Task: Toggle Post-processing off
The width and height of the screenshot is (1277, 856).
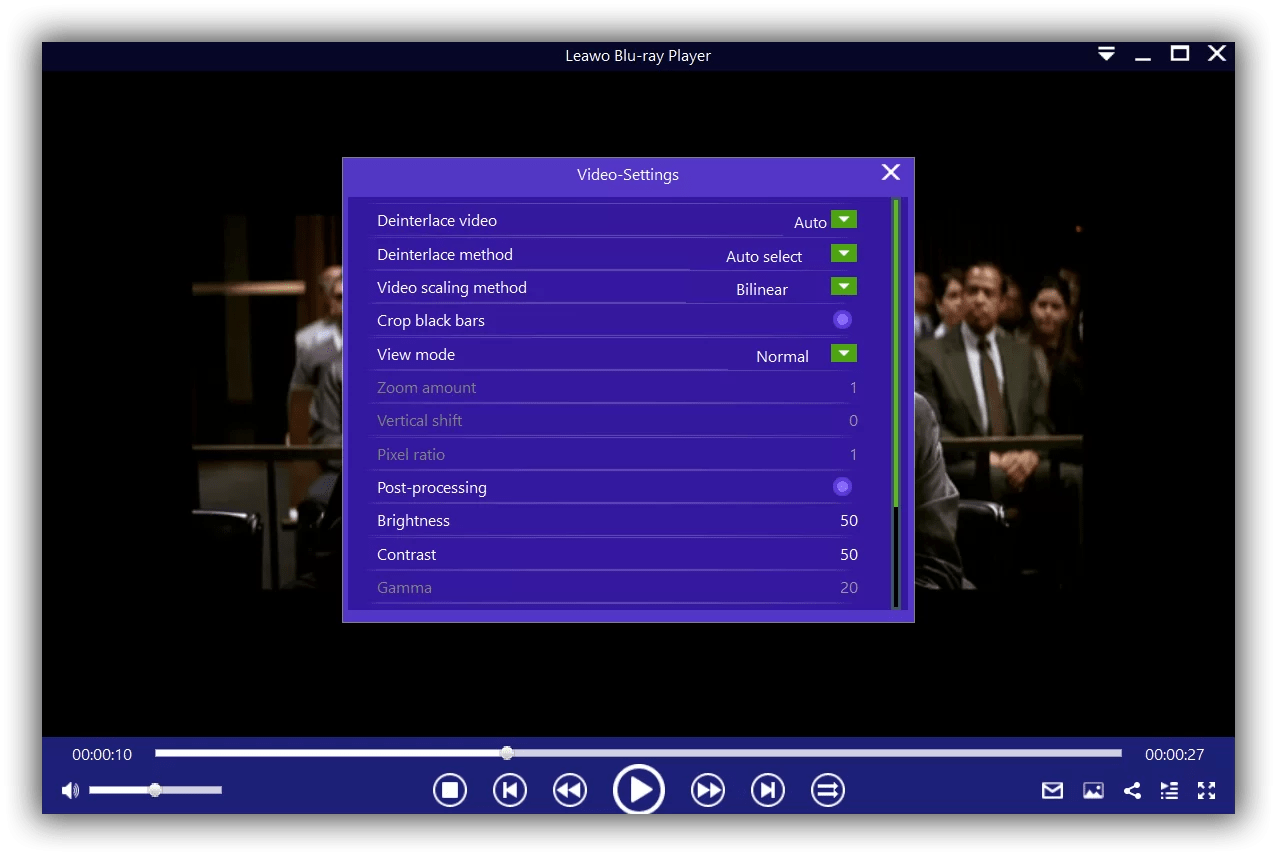Action: pos(842,486)
